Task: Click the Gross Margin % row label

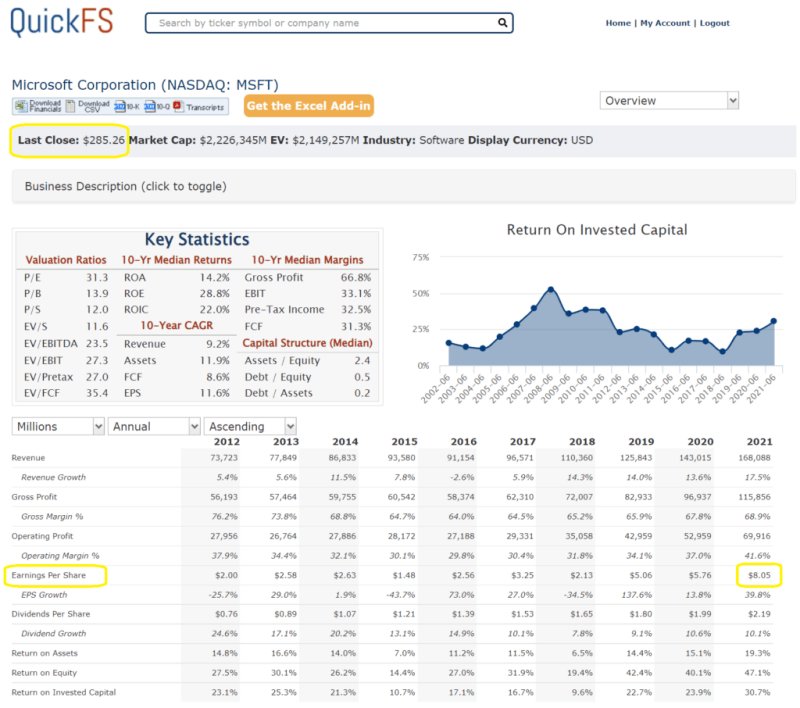Action: (x=52, y=516)
